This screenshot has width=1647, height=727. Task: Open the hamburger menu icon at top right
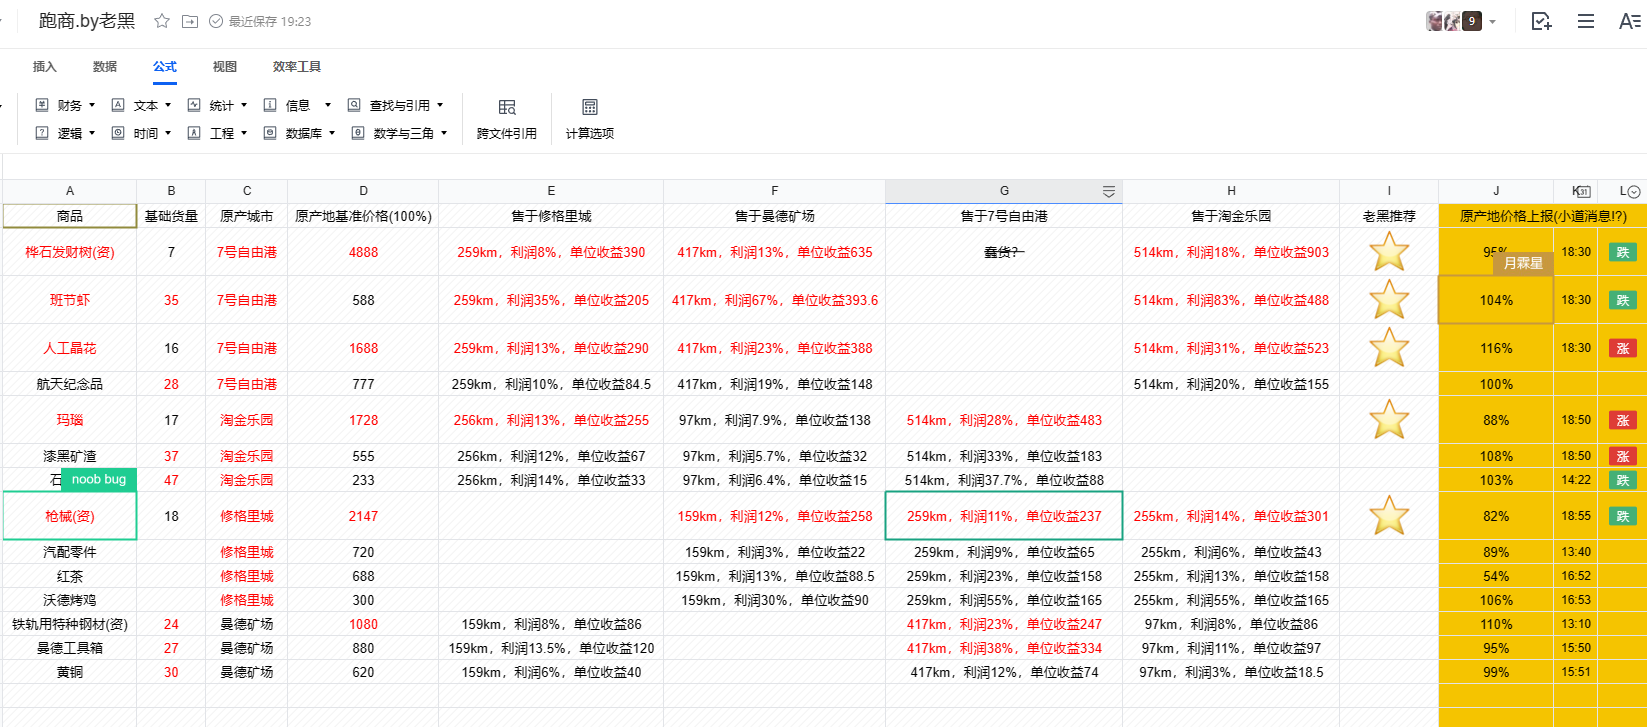point(1586,21)
